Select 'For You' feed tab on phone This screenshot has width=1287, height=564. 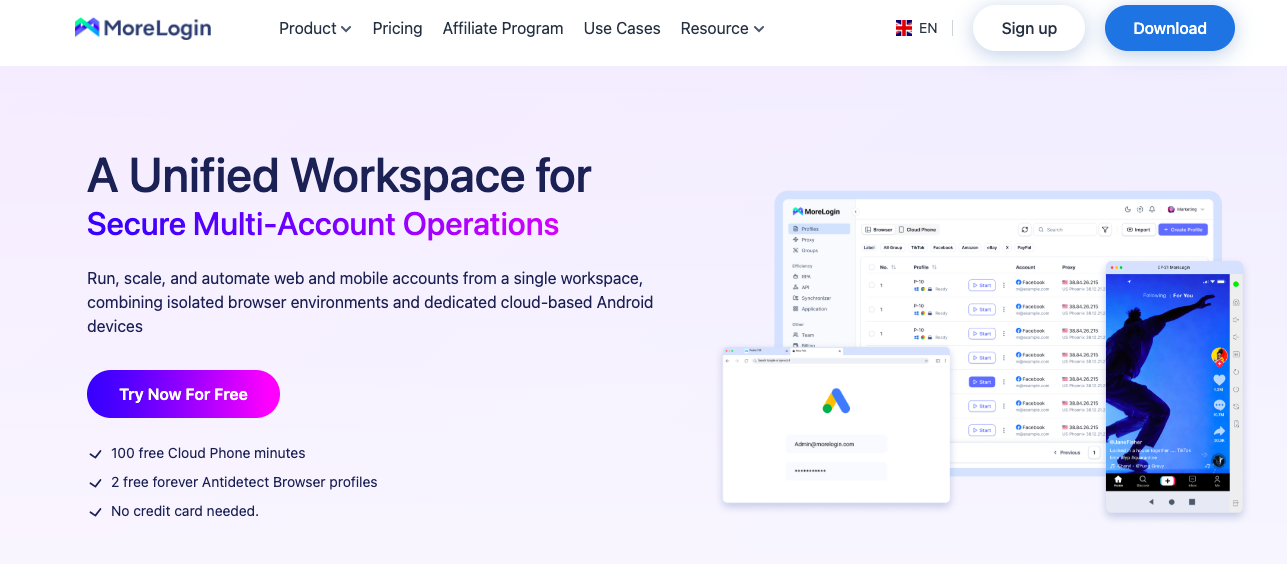(1183, 296)
